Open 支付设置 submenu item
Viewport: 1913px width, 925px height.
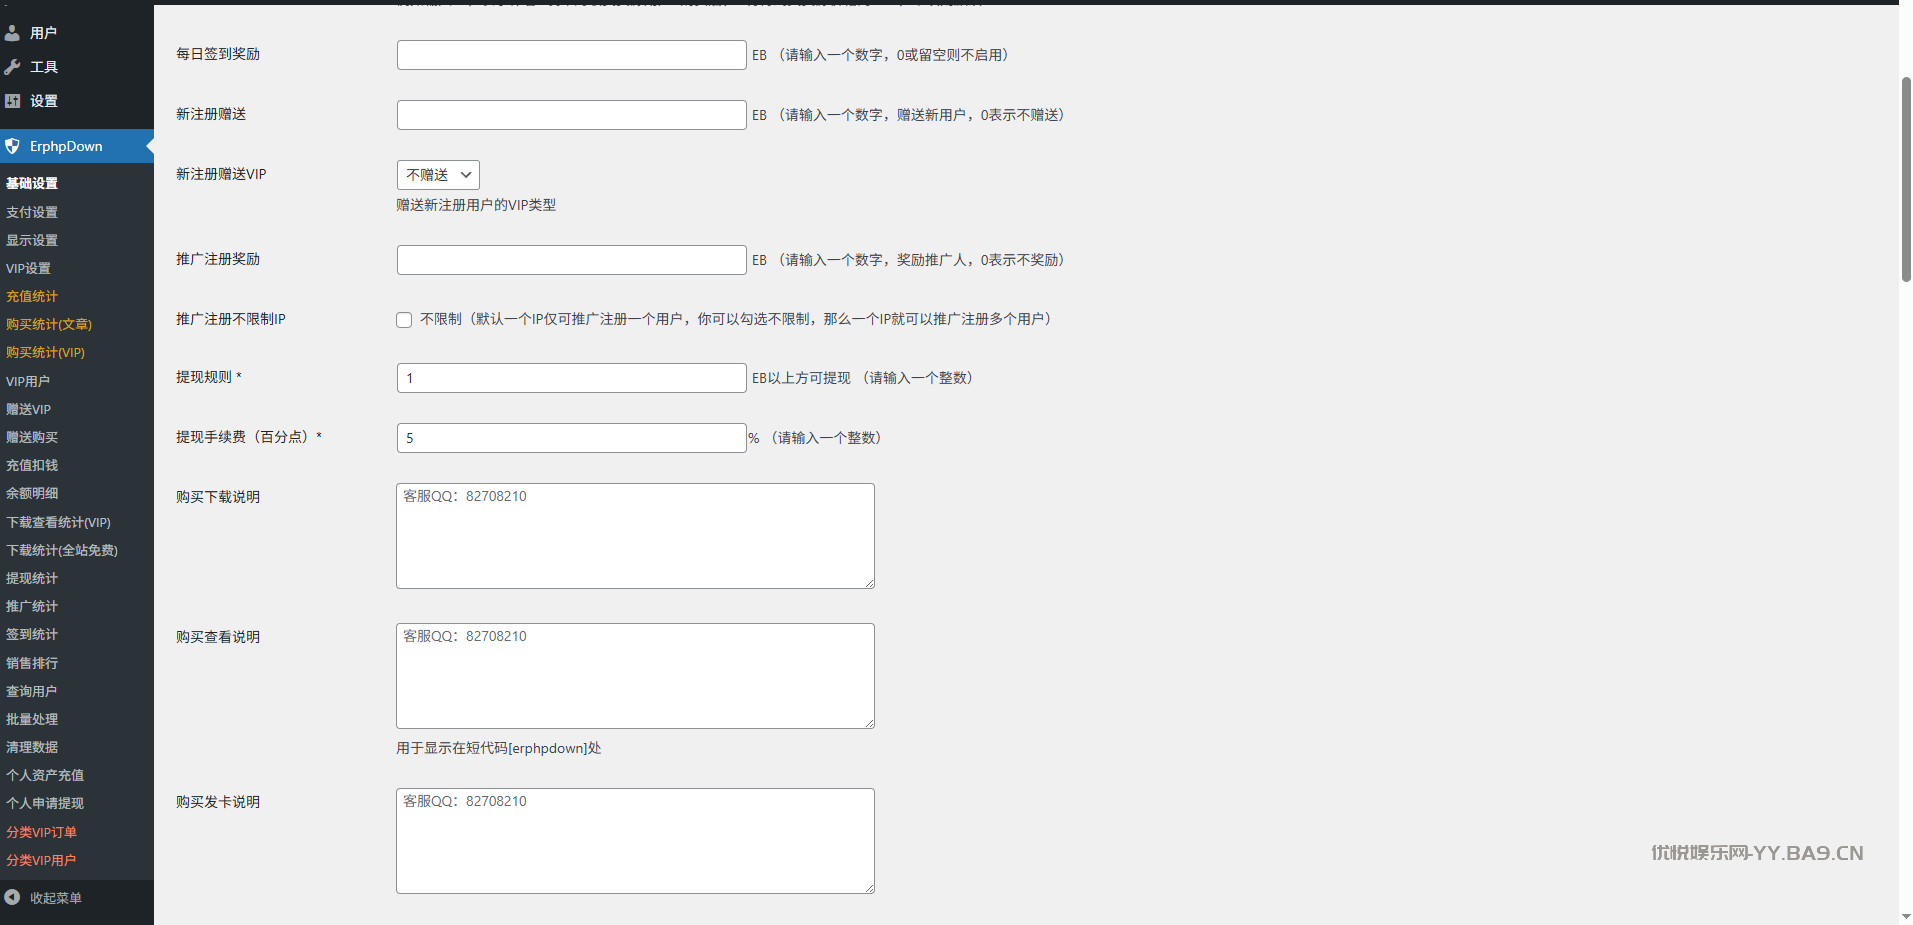coord(32,212)
